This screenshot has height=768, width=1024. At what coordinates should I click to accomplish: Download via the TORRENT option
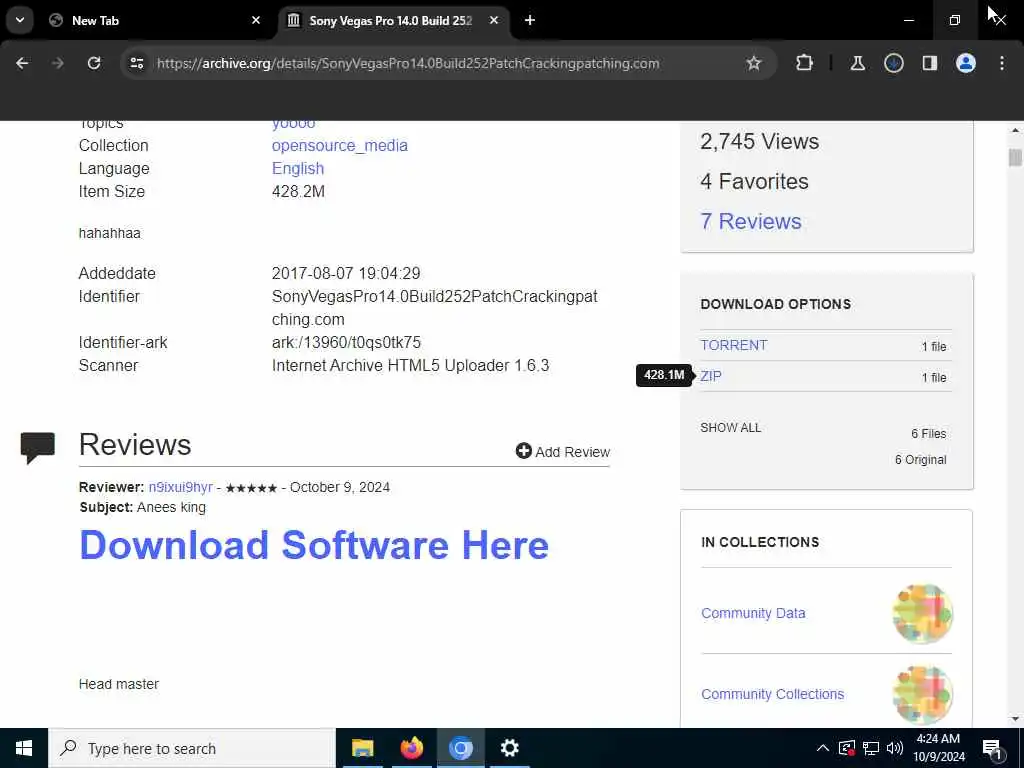click(x=734, y=345)
